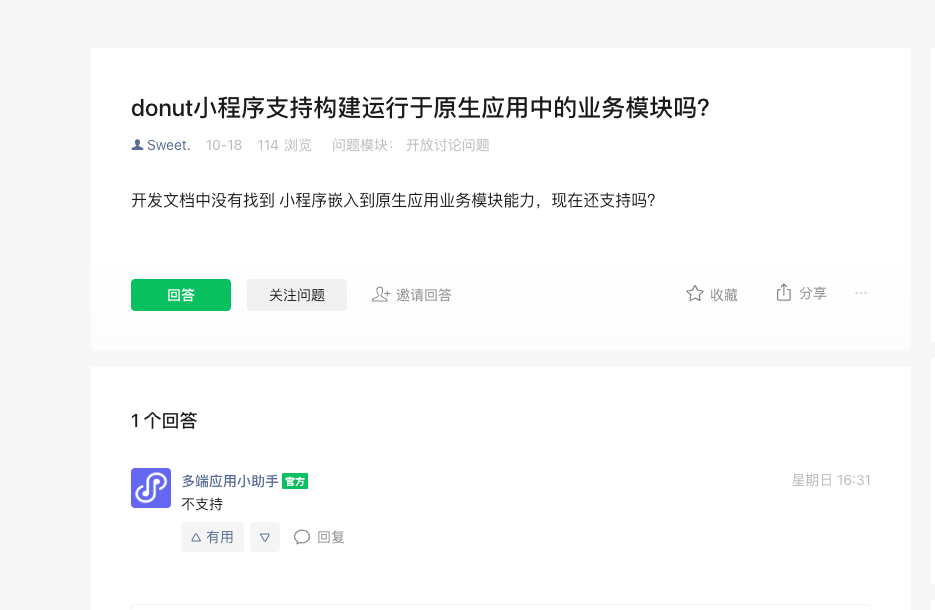Image resolution: width=935 pixels, height=610 pixels.
Task: Toggle 关注问题 to follow this question
Action: tap(297, 295)
